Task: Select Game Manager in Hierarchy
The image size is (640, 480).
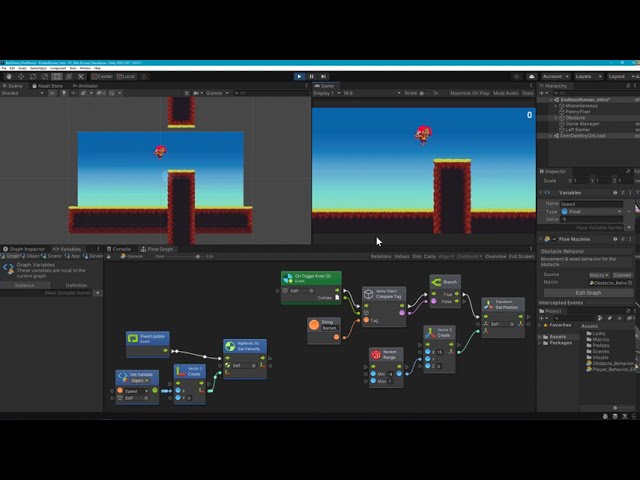Action: tap(582, 124)
